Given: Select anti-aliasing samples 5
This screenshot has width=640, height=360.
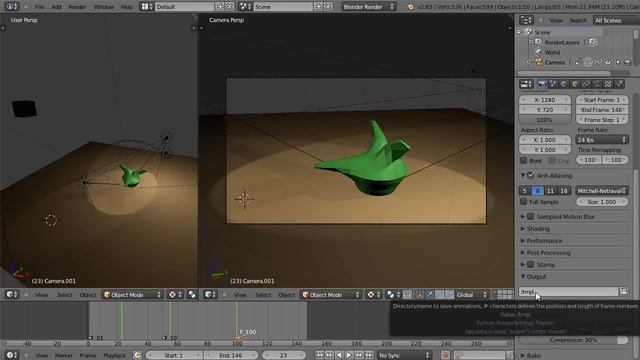Looking at the screenshot, I should (524, 191).
